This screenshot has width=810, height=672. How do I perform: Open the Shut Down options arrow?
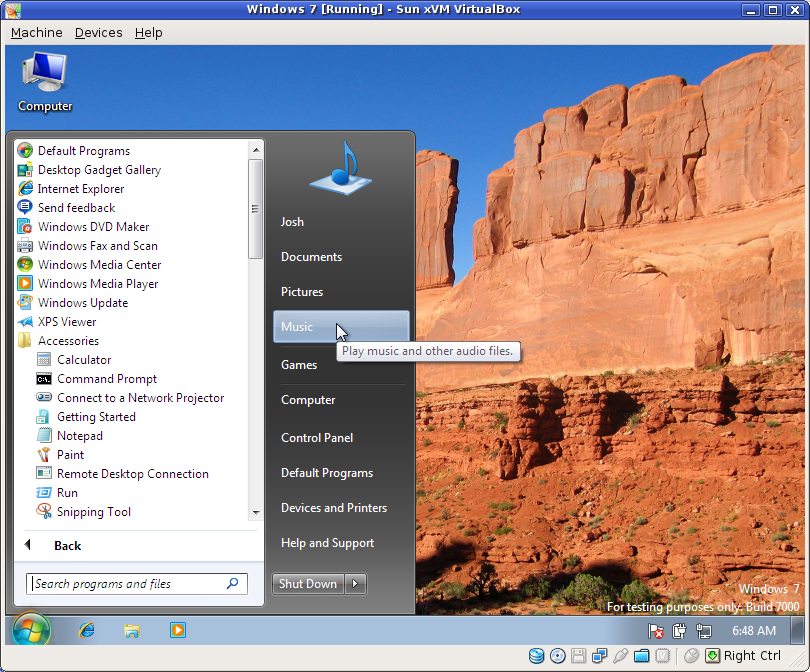[355, 584]
